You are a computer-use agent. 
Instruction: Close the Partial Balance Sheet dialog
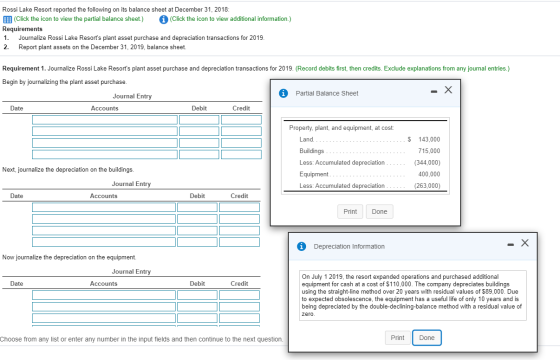(x=448, y=90)
